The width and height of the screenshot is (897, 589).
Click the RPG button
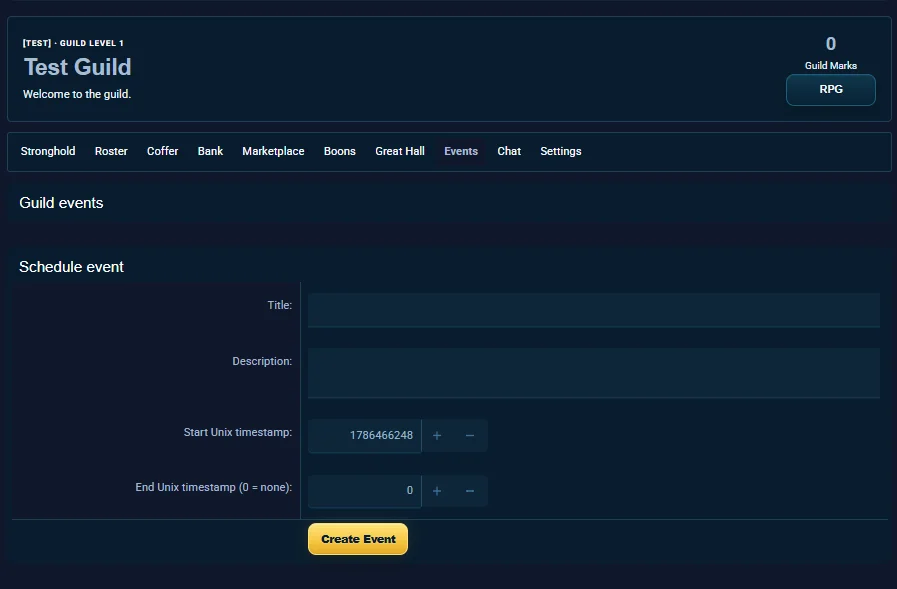pyautogui.click(x=831, y=90)
